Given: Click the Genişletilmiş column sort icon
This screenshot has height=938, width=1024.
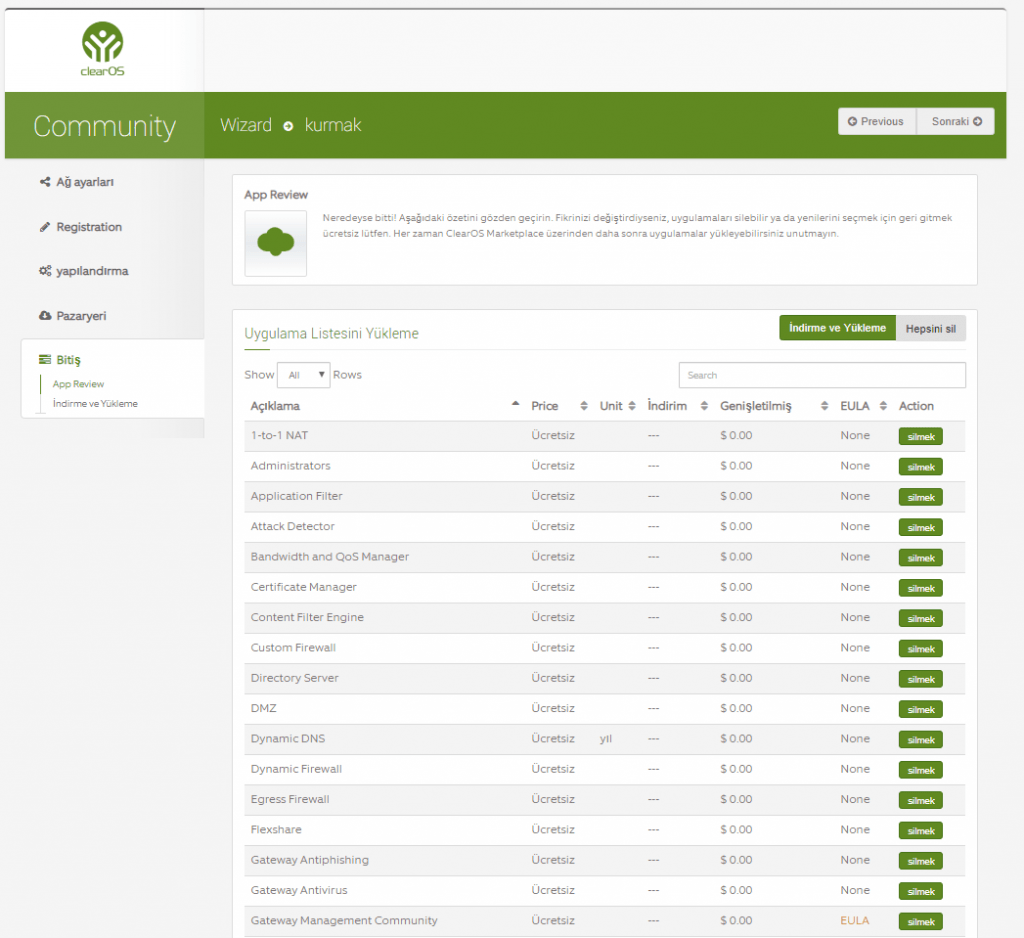Looking at the screenshot, I should (824, 406).
